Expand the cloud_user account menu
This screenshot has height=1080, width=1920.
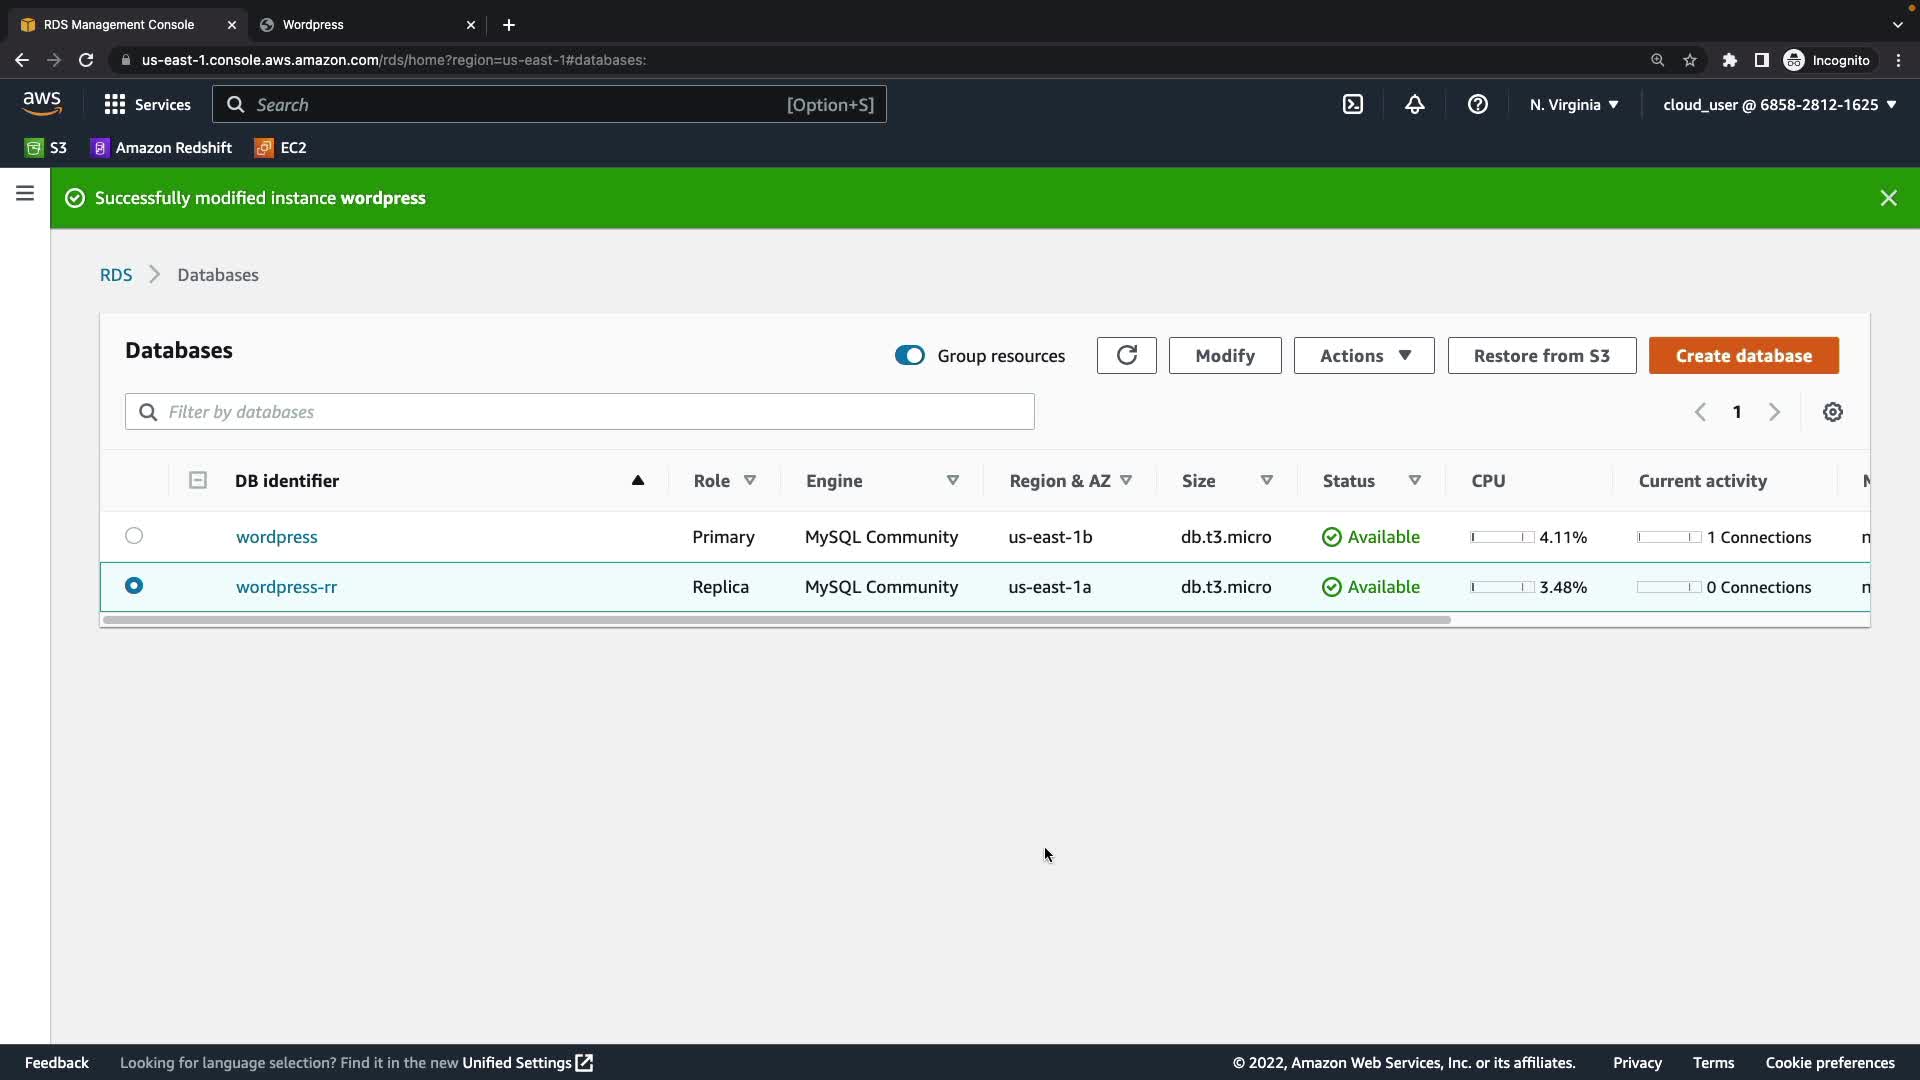[x=1779, y=104]
